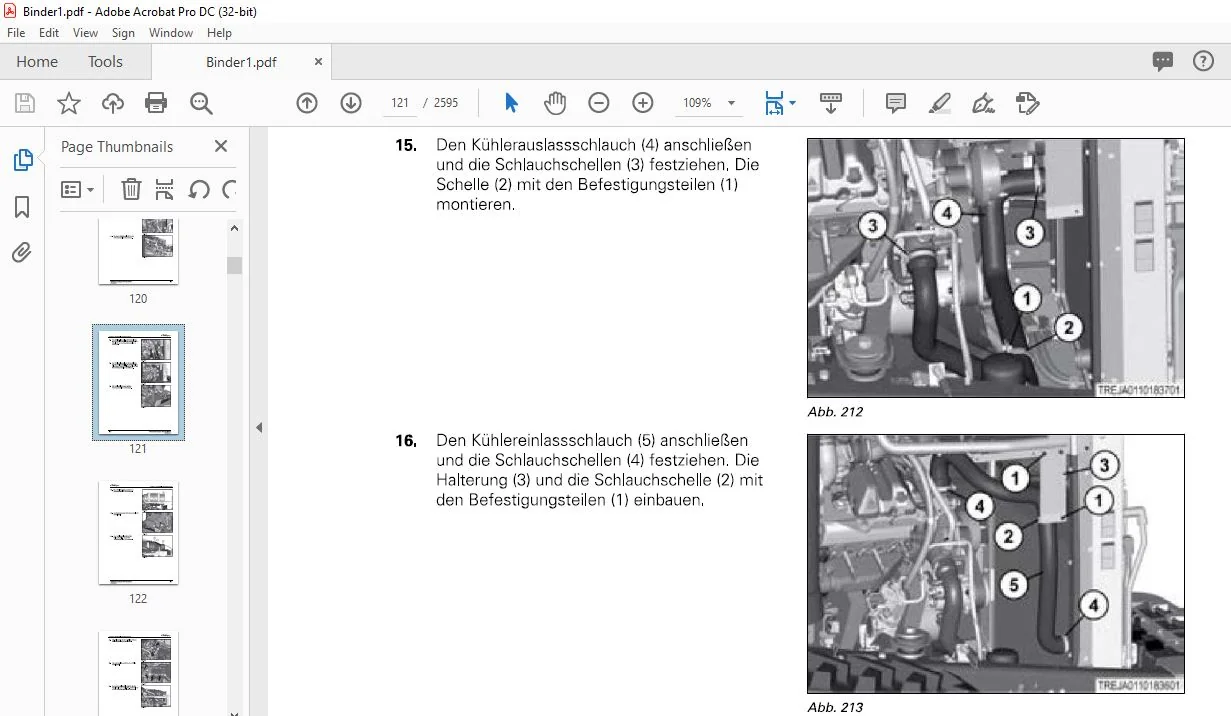Activate the Hand pan tool

(x=555, y=103)
